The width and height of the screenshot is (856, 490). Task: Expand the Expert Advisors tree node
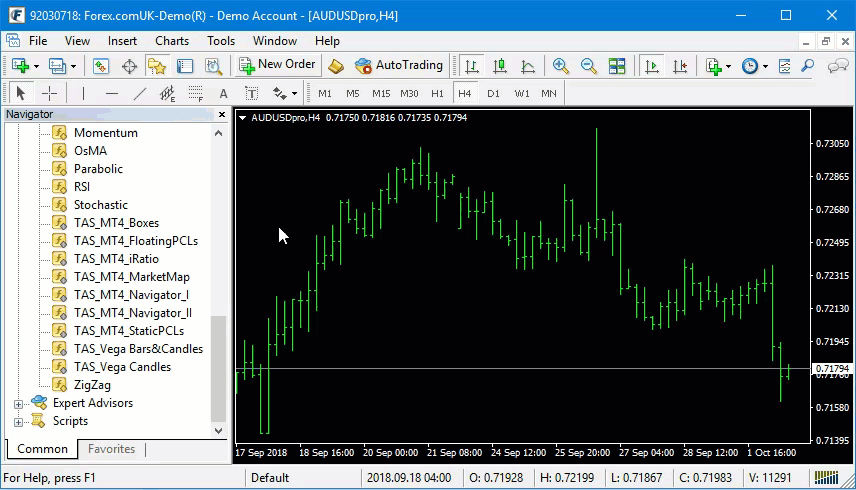coord(19,404)
